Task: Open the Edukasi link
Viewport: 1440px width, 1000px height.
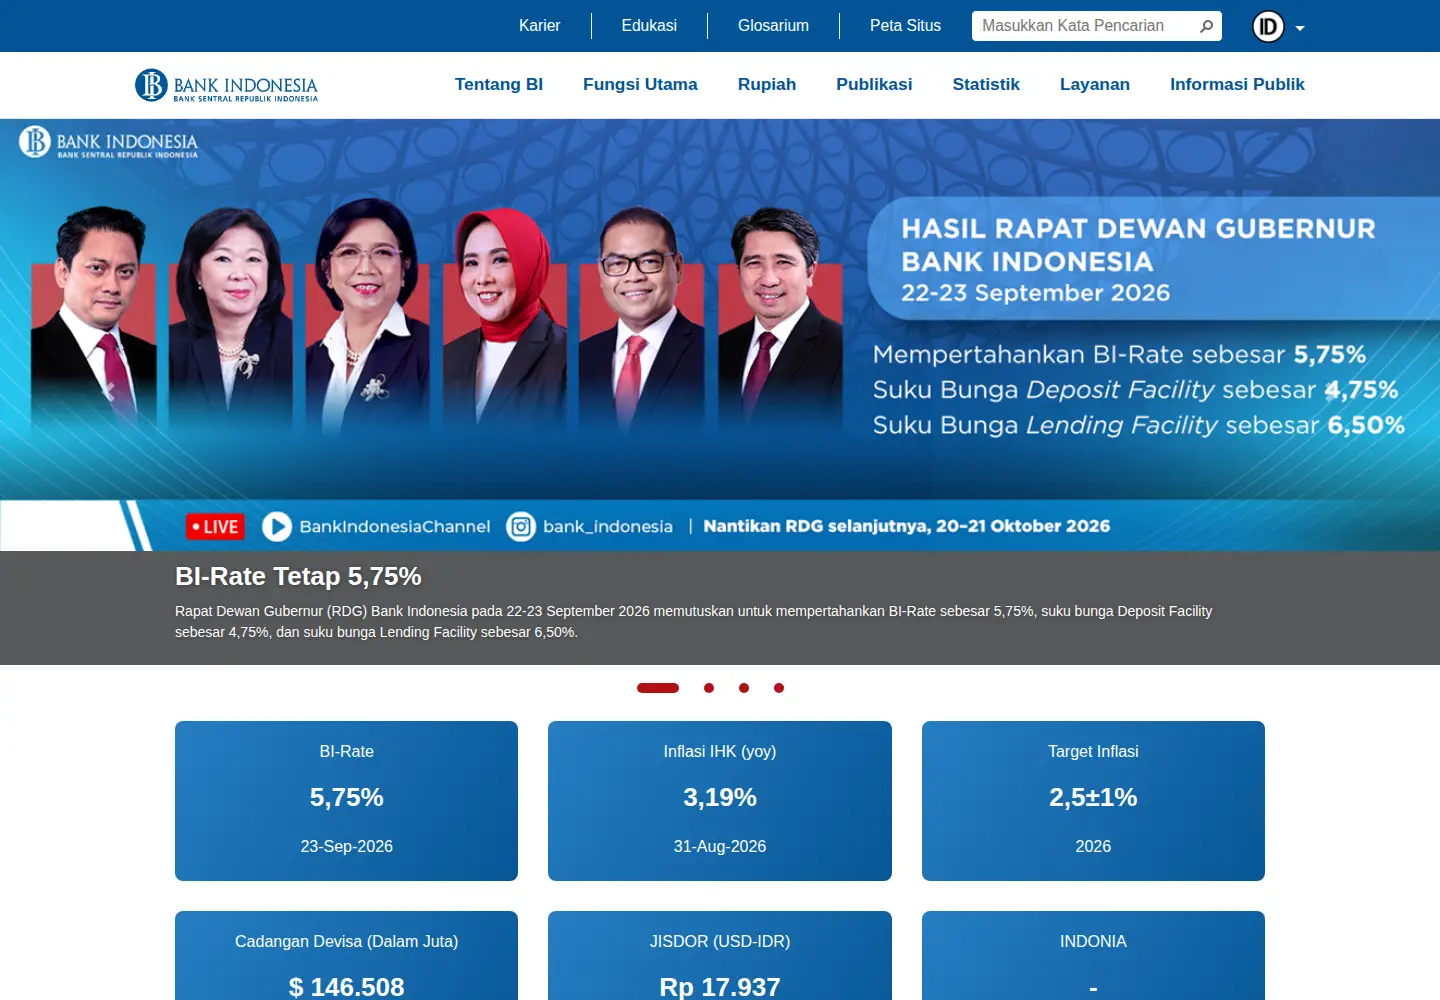Action: click(649, 26)
